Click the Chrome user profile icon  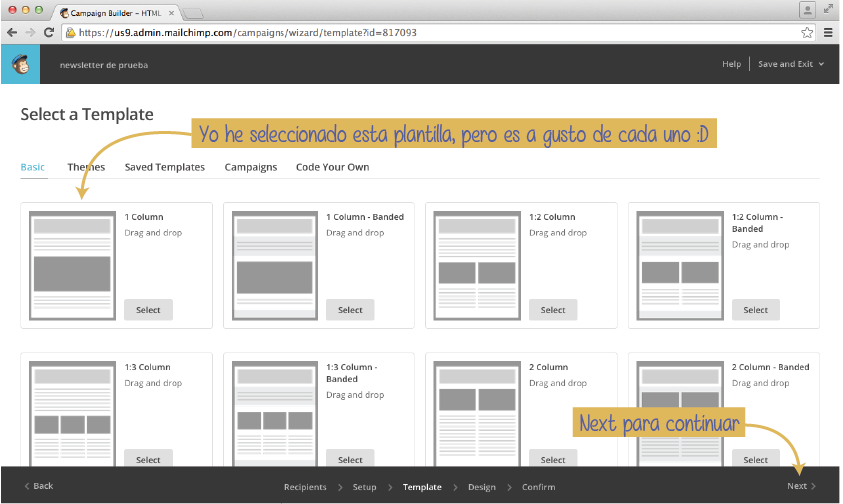tap(807, 10)
